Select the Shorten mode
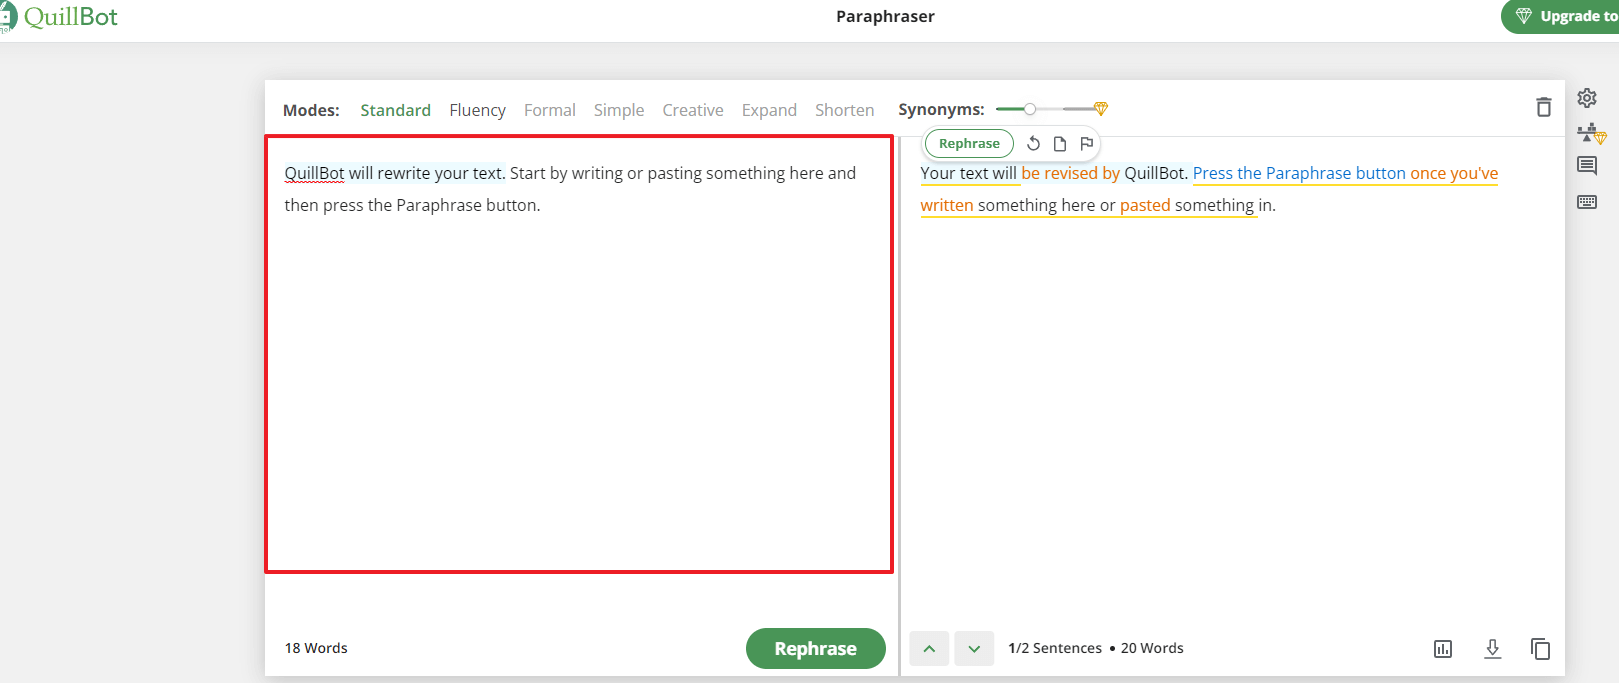This screenshot has width=1619, height=683. 845,110
